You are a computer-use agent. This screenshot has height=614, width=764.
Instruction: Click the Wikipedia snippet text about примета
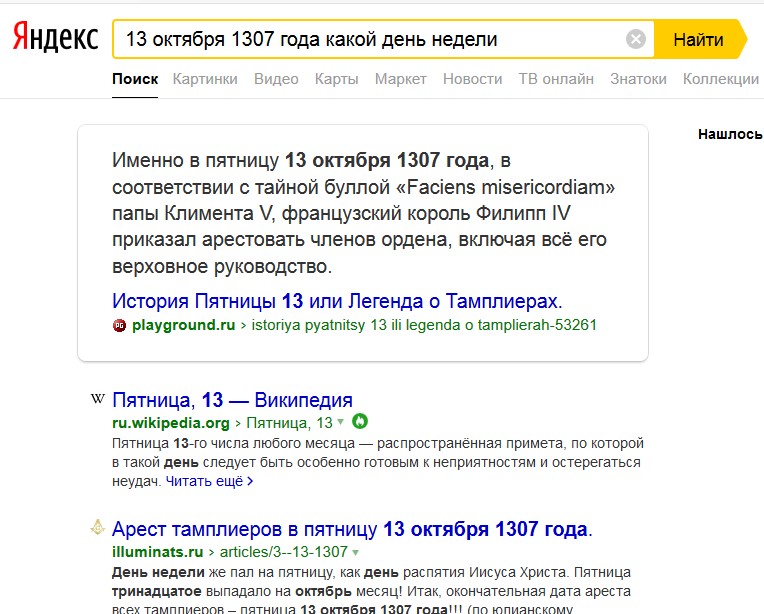(x=378, y=462)
